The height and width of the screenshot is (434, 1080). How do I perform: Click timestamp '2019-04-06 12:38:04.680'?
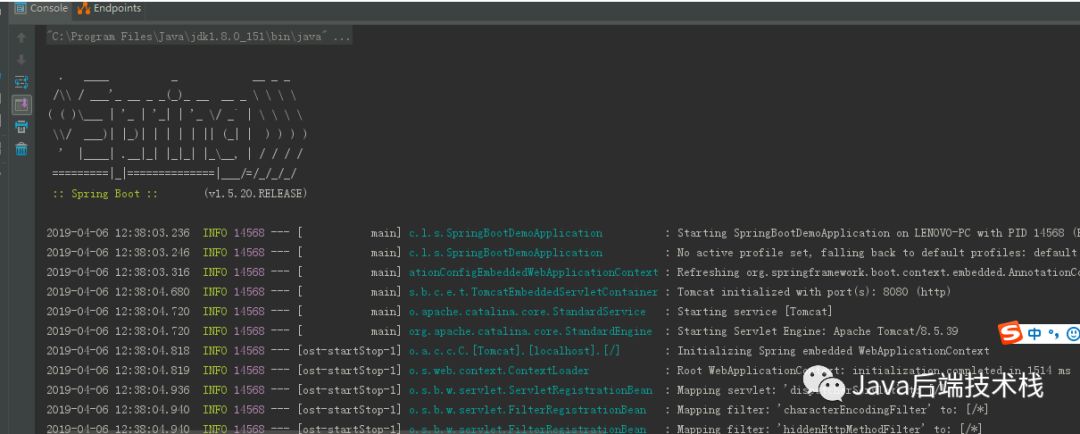118,292
